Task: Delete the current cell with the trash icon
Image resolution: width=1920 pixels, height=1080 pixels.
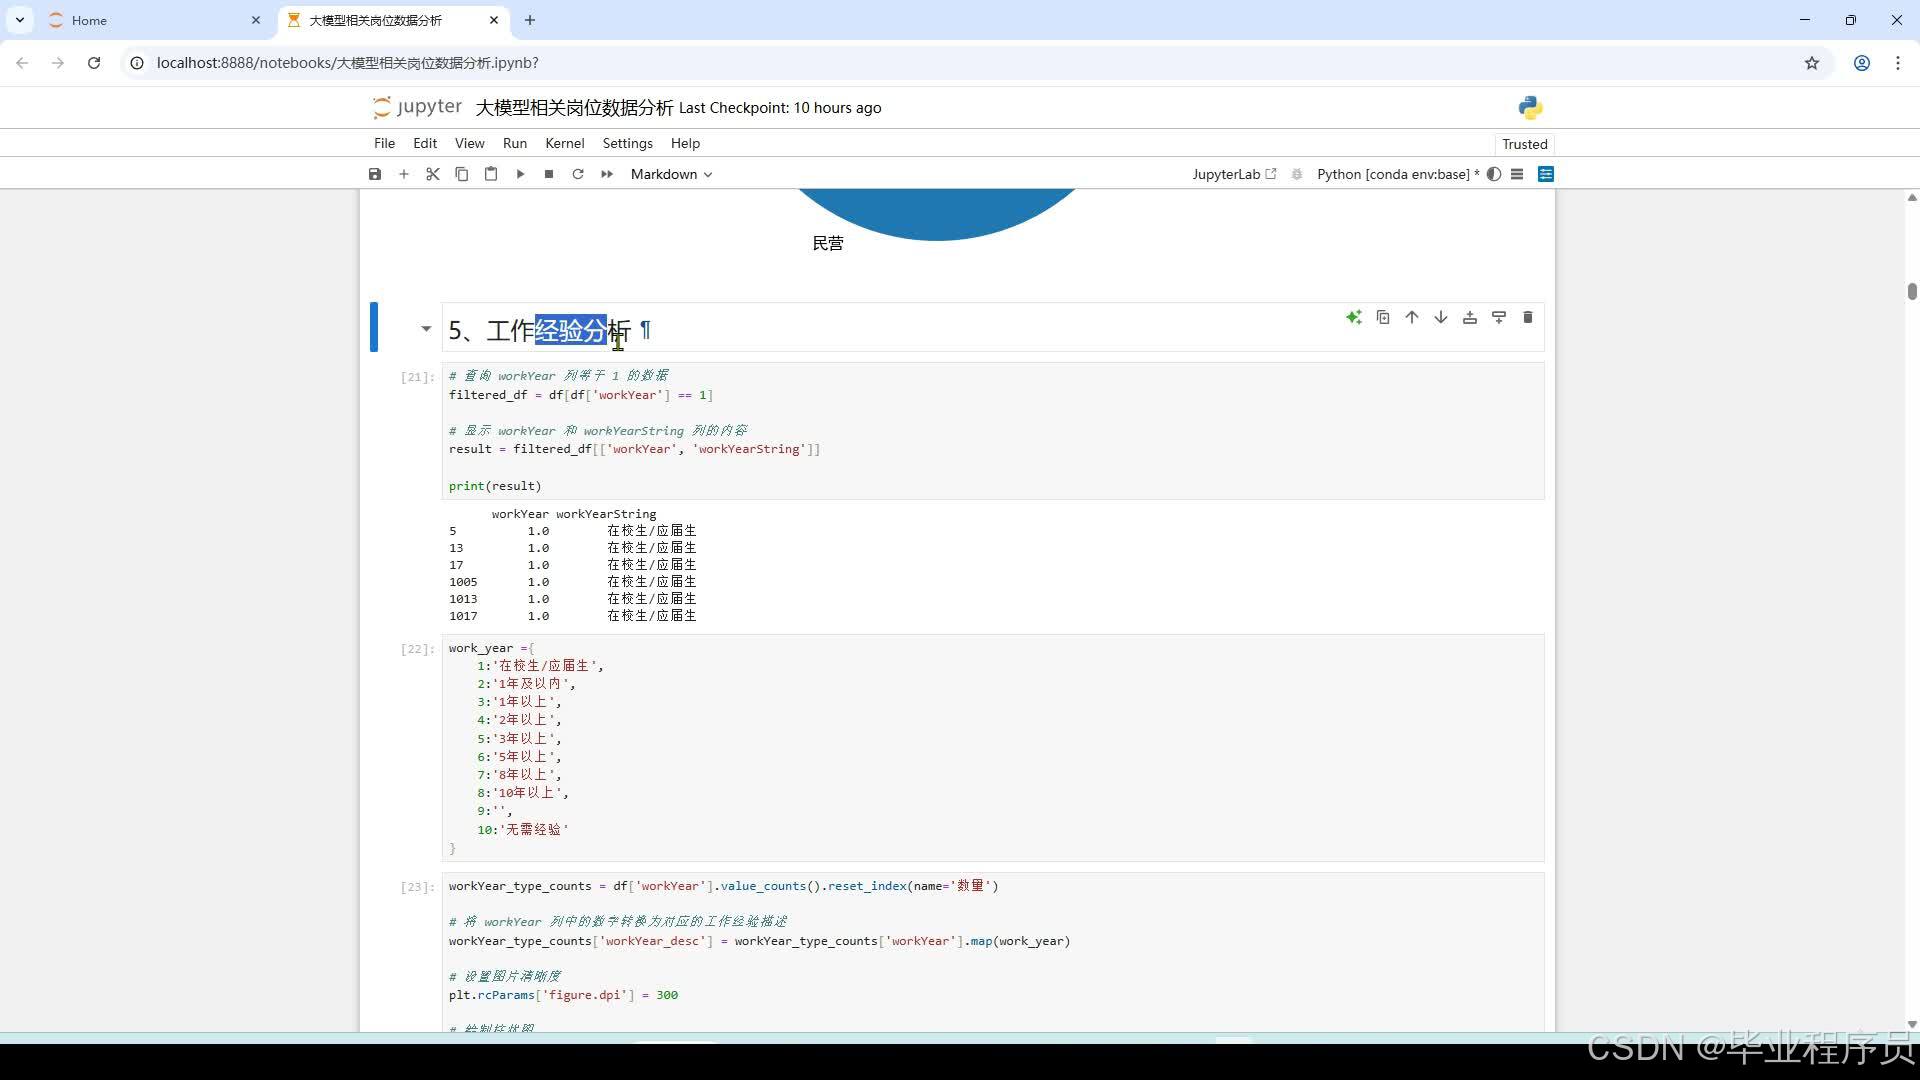Action: coord(1527,317)
